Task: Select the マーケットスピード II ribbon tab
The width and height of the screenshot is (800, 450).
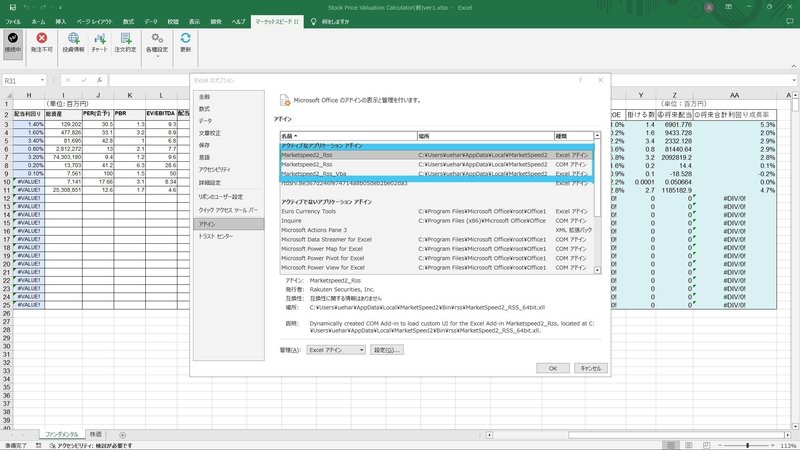Action: [277, 21]
